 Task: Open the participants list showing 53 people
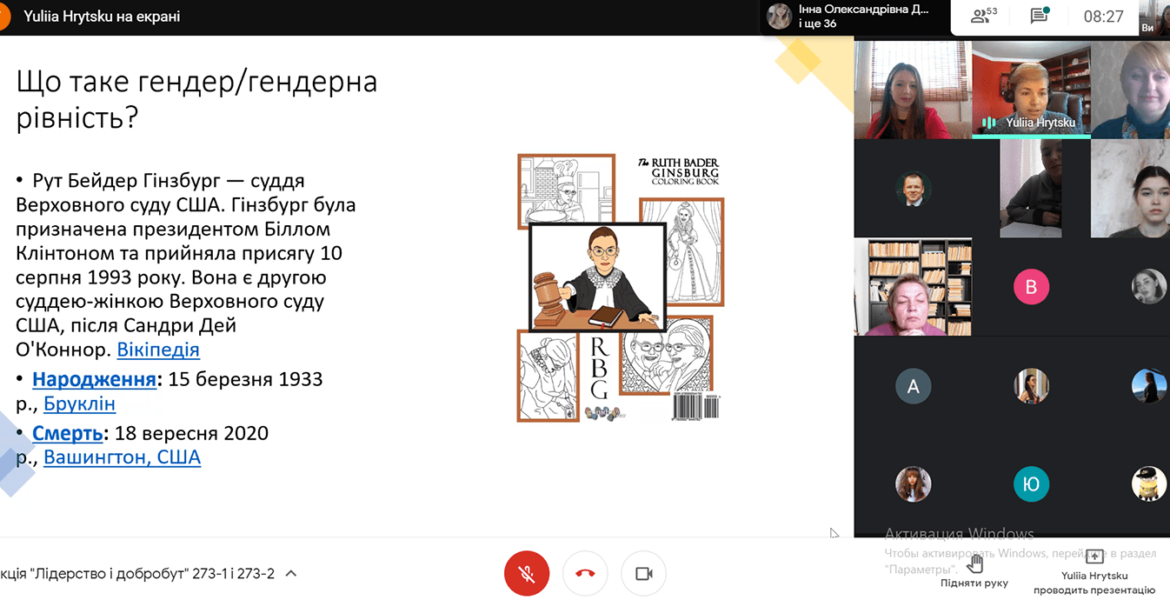983,16
